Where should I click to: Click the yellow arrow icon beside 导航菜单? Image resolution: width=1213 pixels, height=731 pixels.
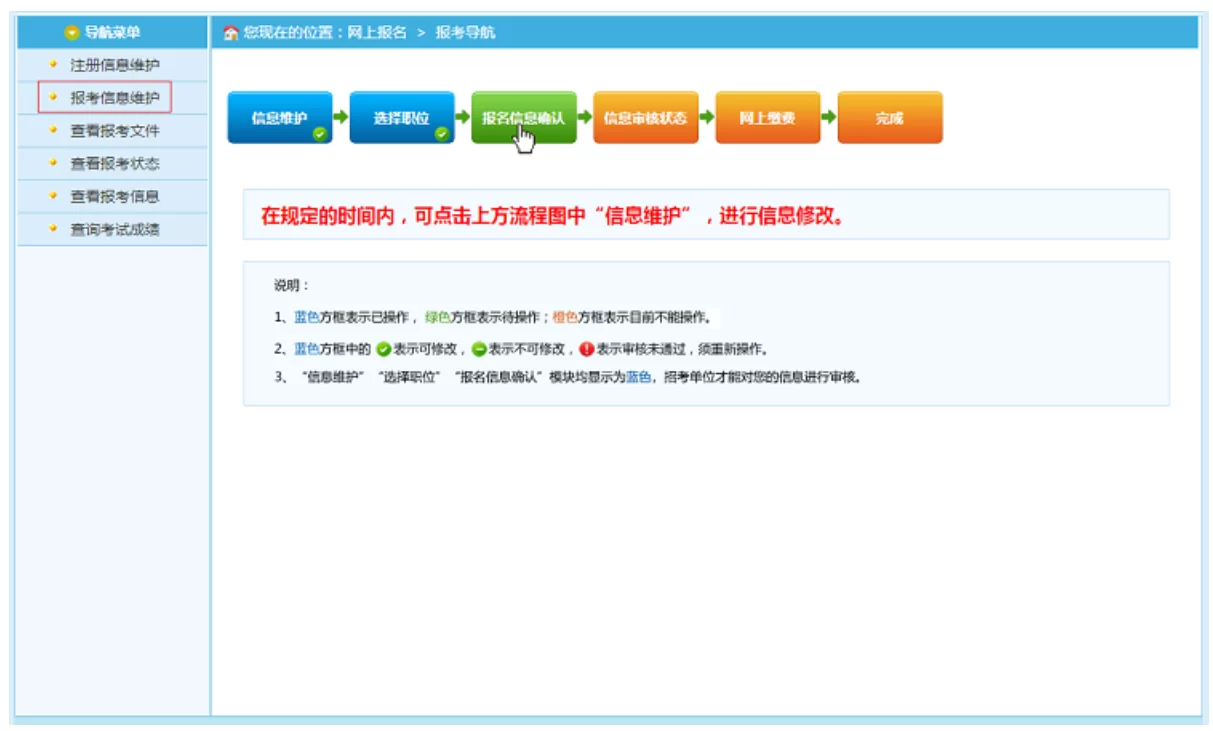tap(71, 33)
